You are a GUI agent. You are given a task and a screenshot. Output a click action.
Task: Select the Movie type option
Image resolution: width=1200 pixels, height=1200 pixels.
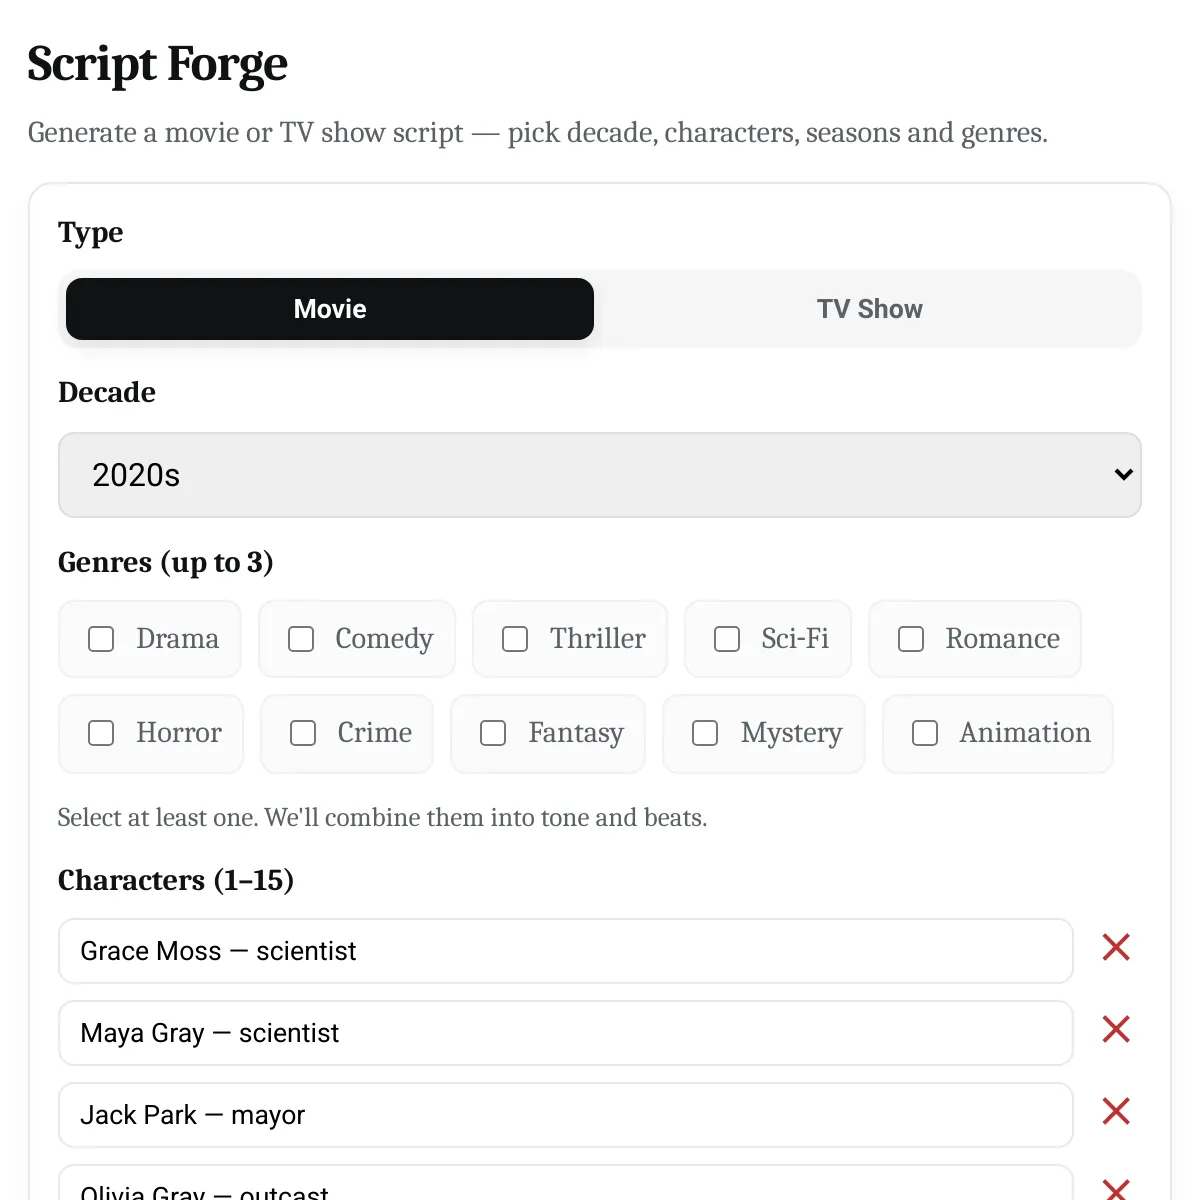(330, 309)
